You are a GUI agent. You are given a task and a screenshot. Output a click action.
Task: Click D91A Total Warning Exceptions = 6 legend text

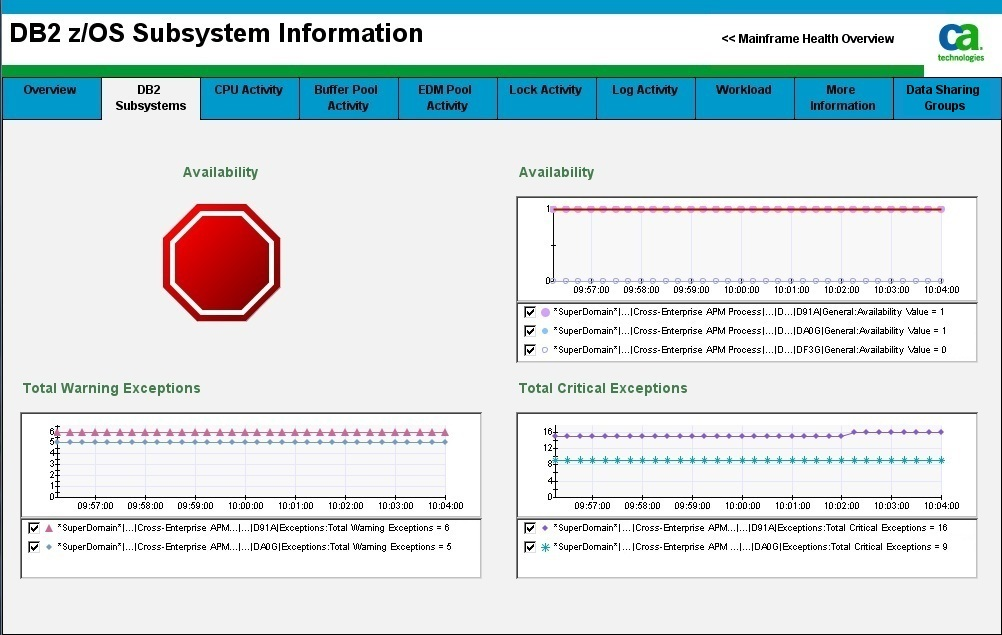[x=253, y=528]
